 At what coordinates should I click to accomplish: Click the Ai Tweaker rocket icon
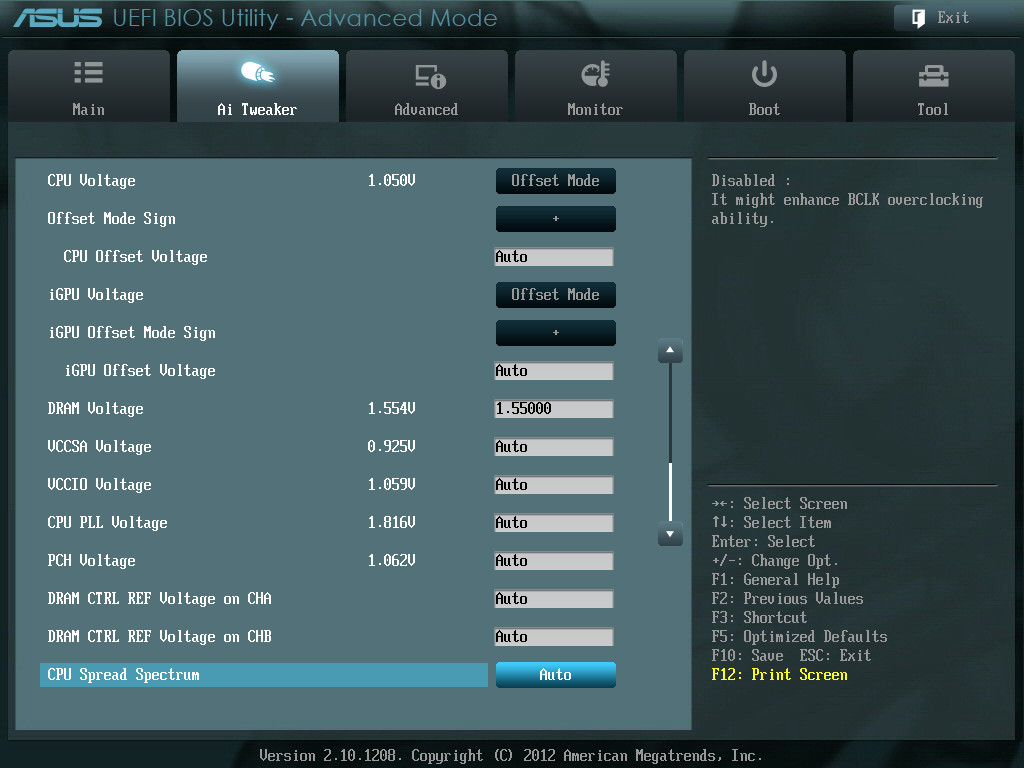(257, 72)
